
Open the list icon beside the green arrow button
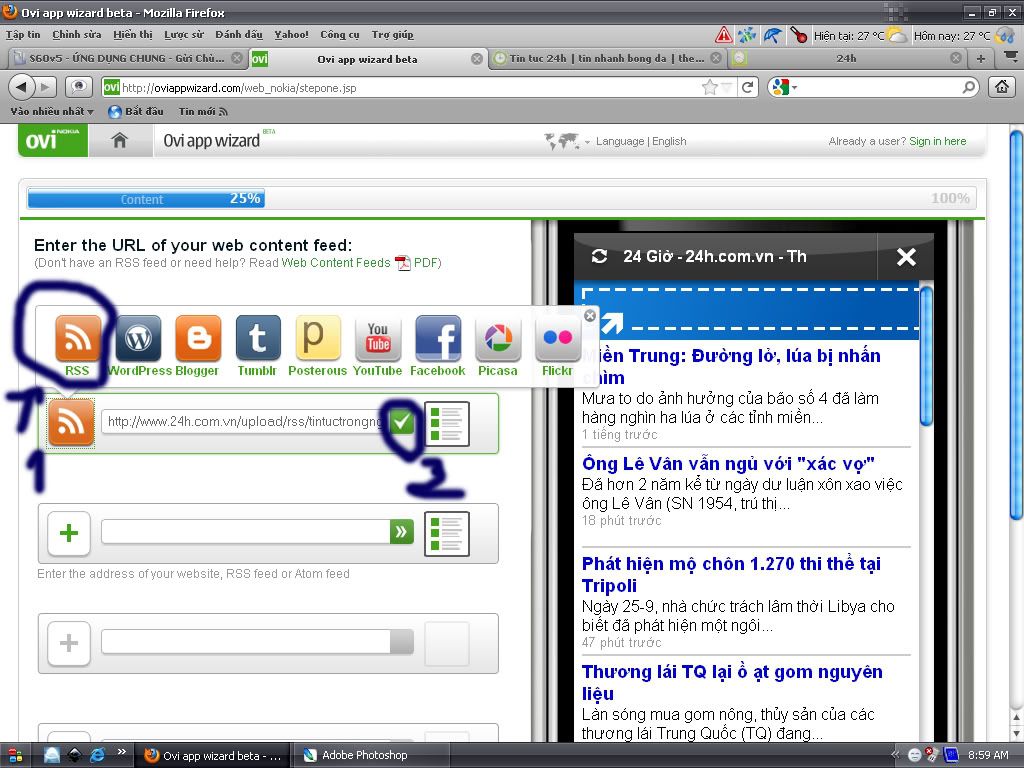tap(447, 534)
